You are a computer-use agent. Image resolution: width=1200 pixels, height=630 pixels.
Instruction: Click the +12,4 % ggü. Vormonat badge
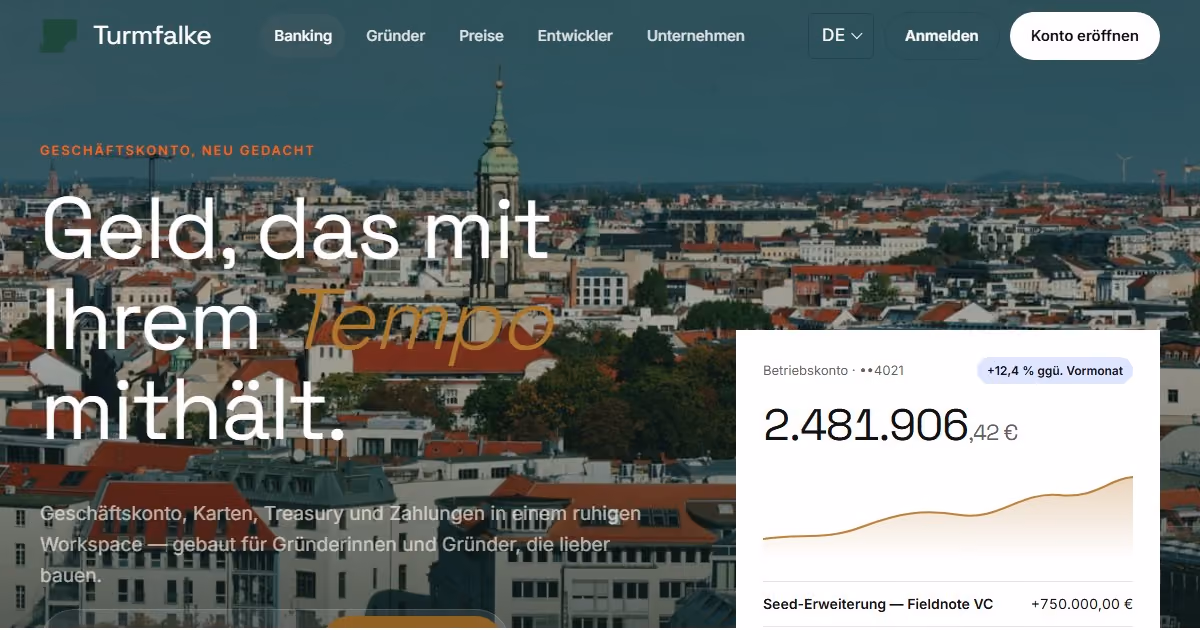(x=1055, y=370)
